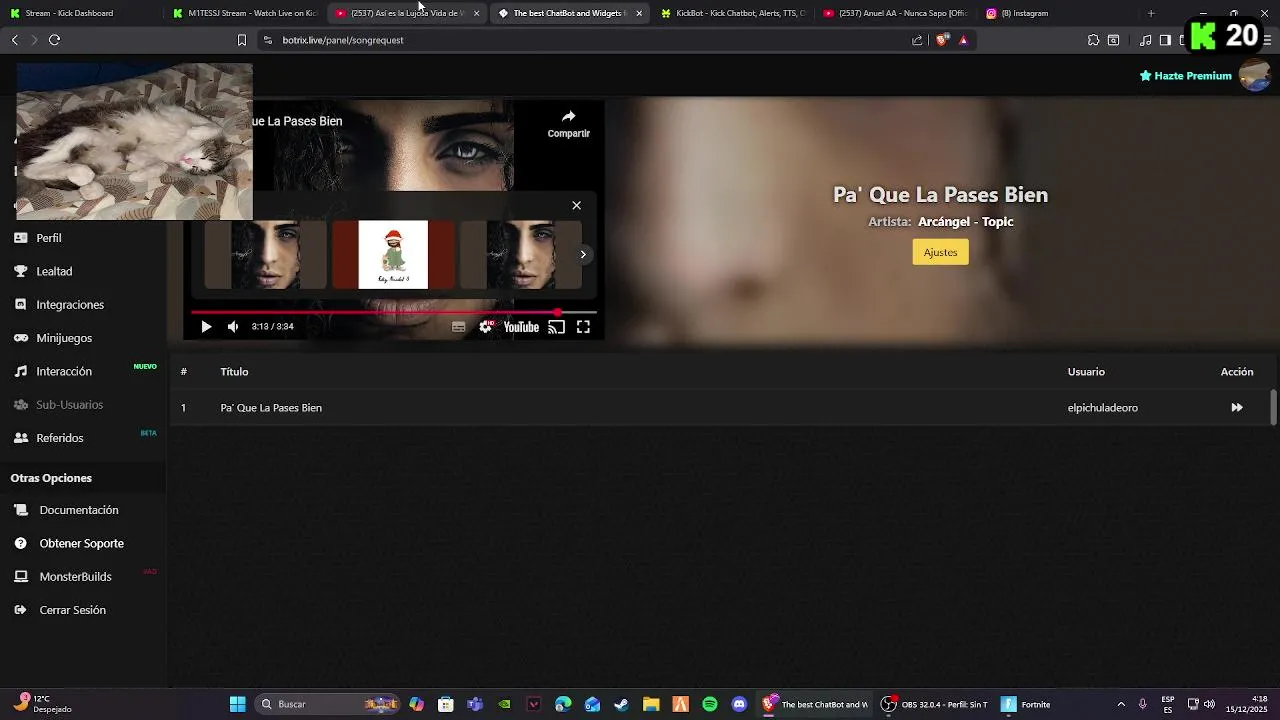Image resolution: width=1280 pixels, height=720 pixels.
Task: Switch to Anuel AA Nunca Sapo tab
Action: coord(895,13)
